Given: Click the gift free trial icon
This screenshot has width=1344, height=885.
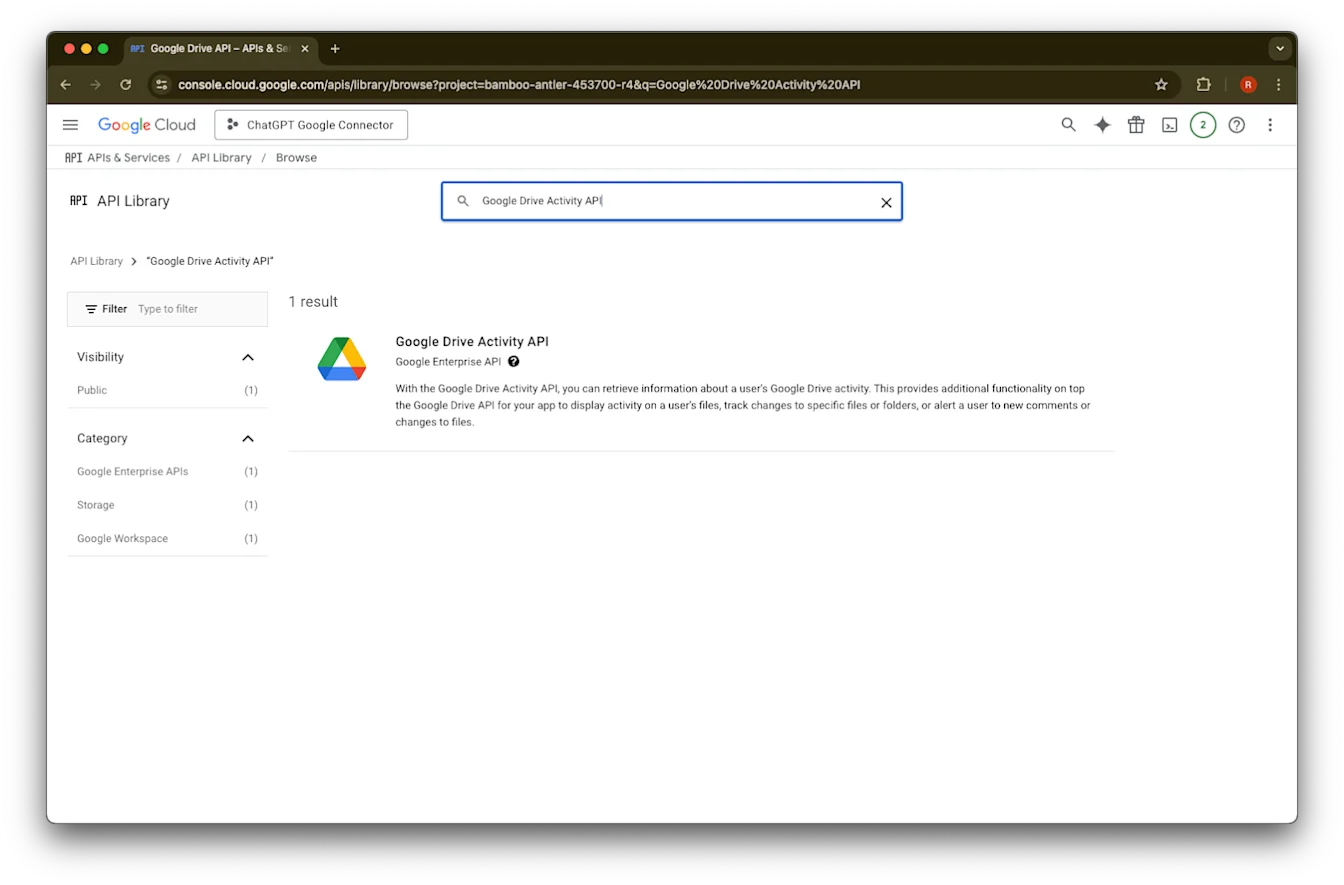Looking at the screenshot, I should (1136, 125).
